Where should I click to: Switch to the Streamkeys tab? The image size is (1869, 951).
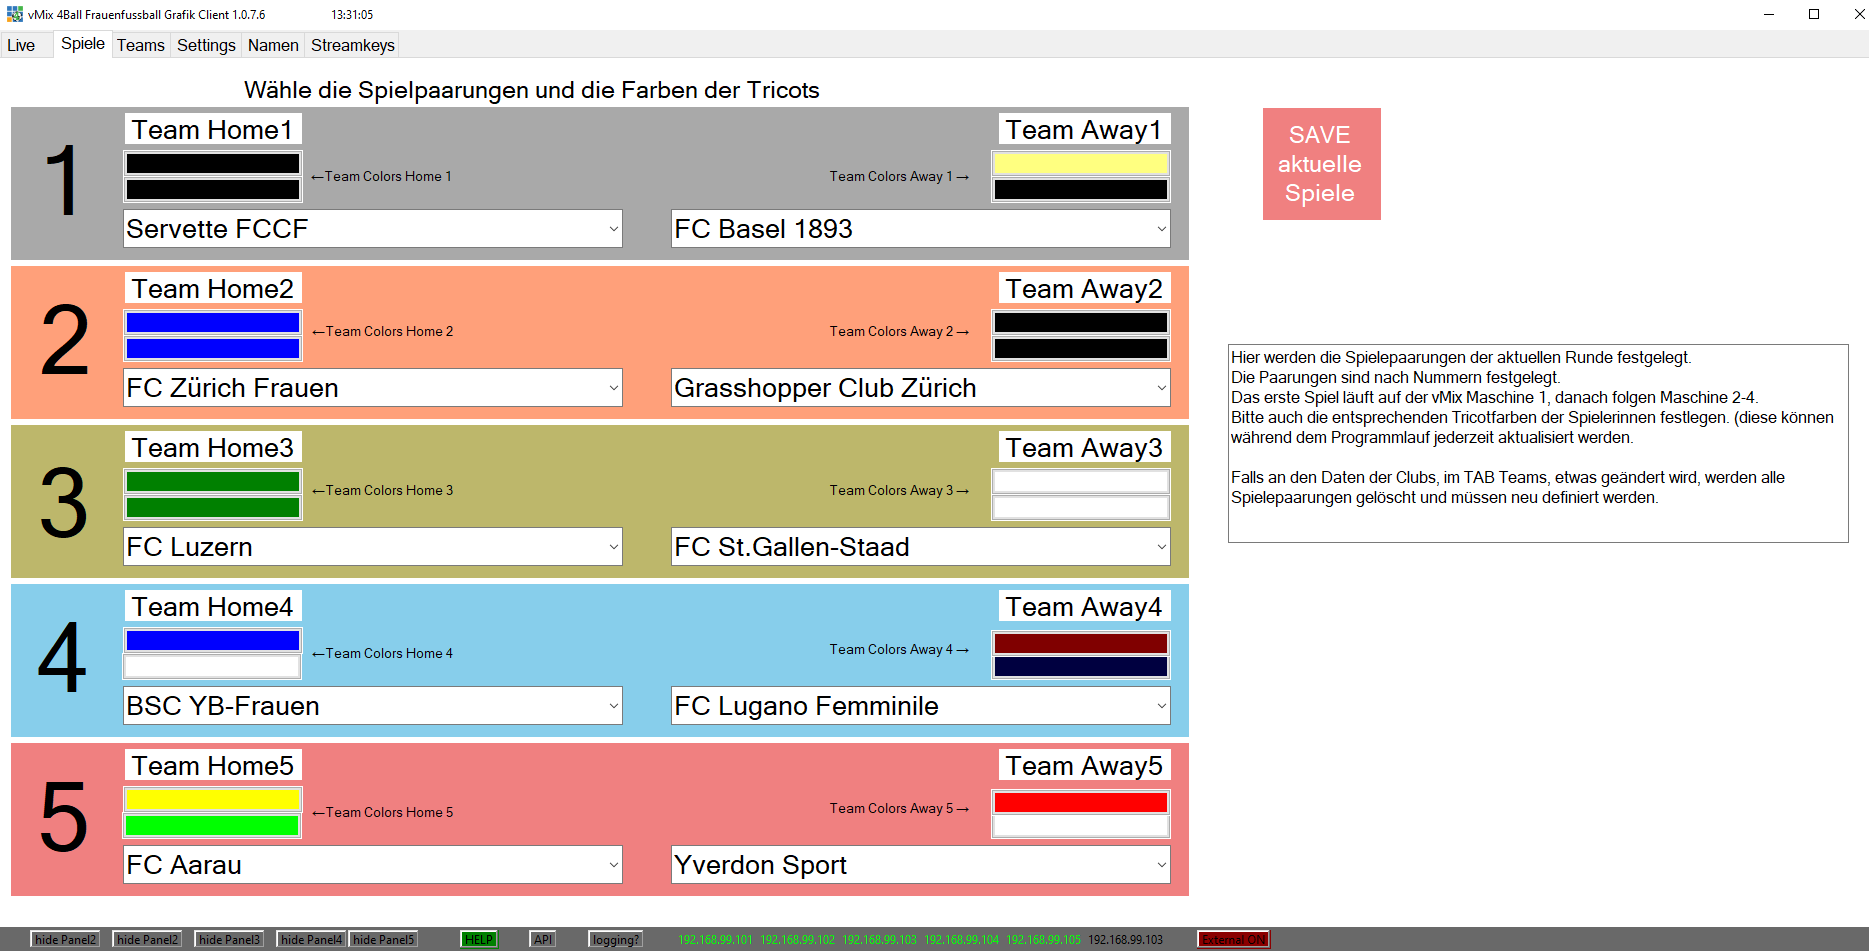352,45
